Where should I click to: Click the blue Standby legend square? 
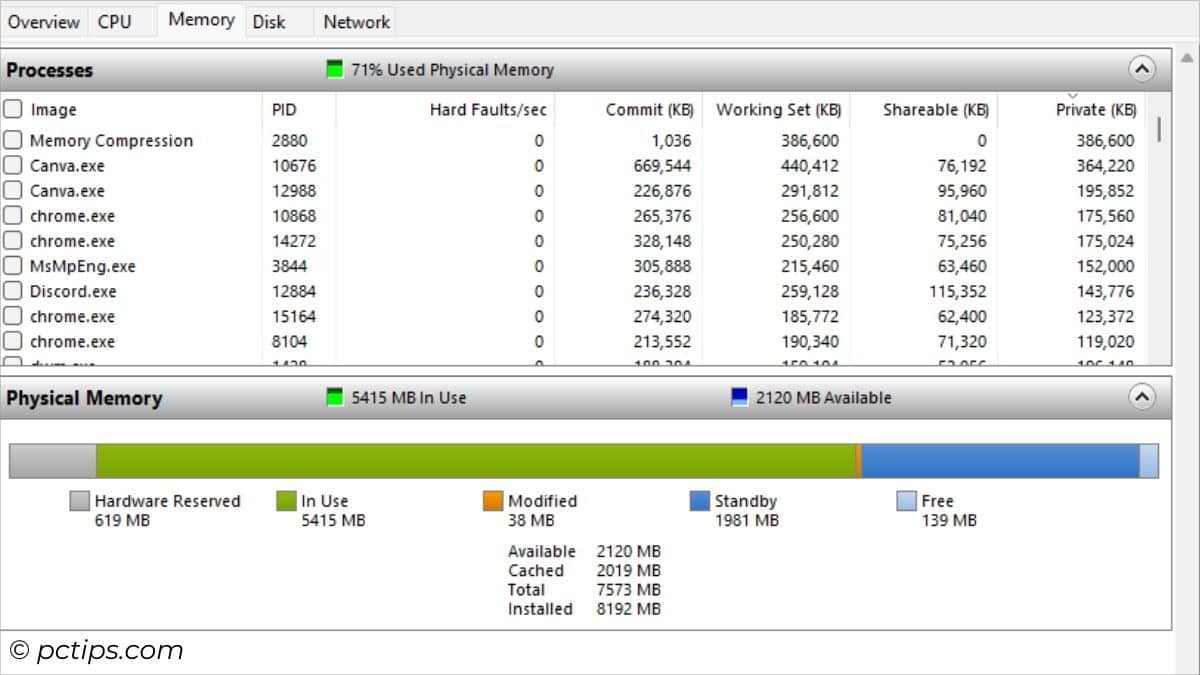(x=700, y=501)
